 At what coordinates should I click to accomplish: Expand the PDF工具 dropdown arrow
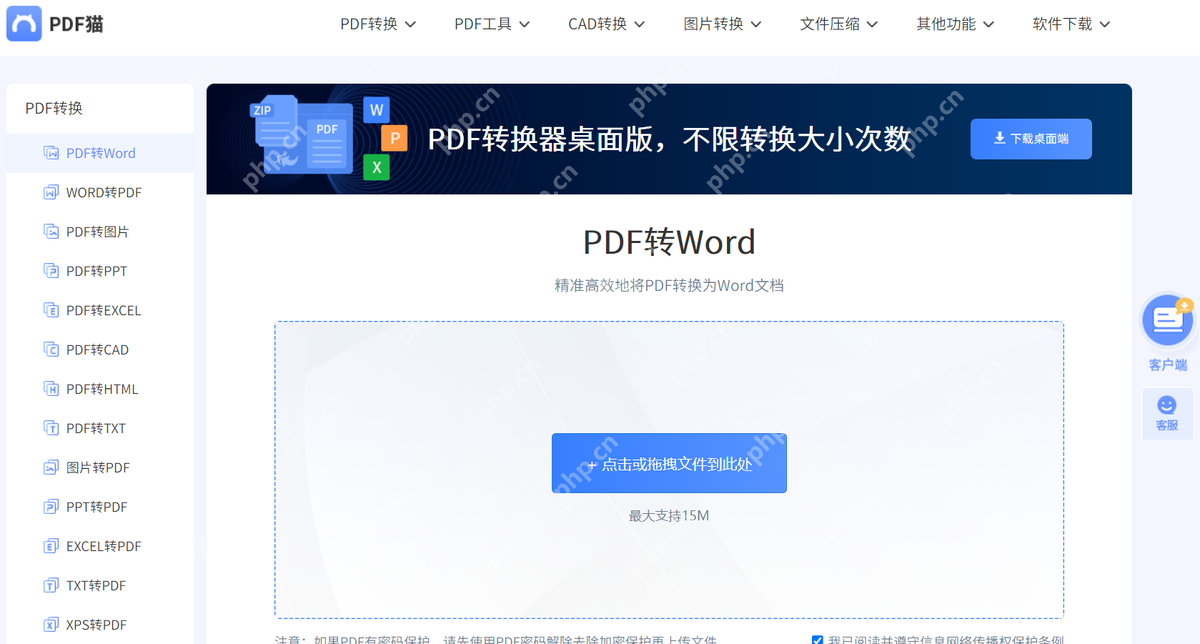(x=524, y=24)
